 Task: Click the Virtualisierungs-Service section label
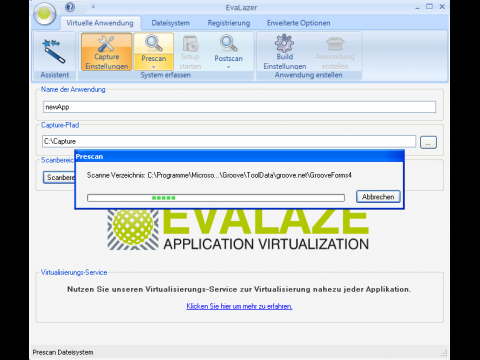click(x=74, y=272)
